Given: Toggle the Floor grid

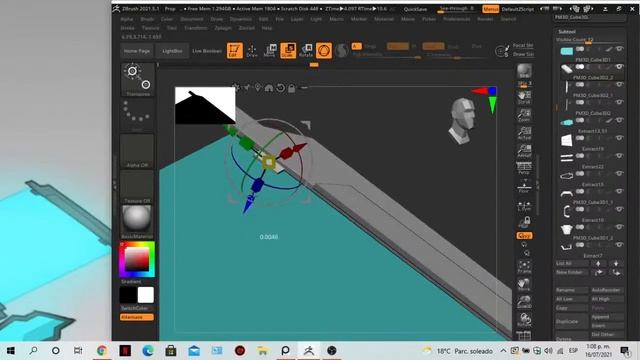Looking at the screenshot, I should [524, 186].
